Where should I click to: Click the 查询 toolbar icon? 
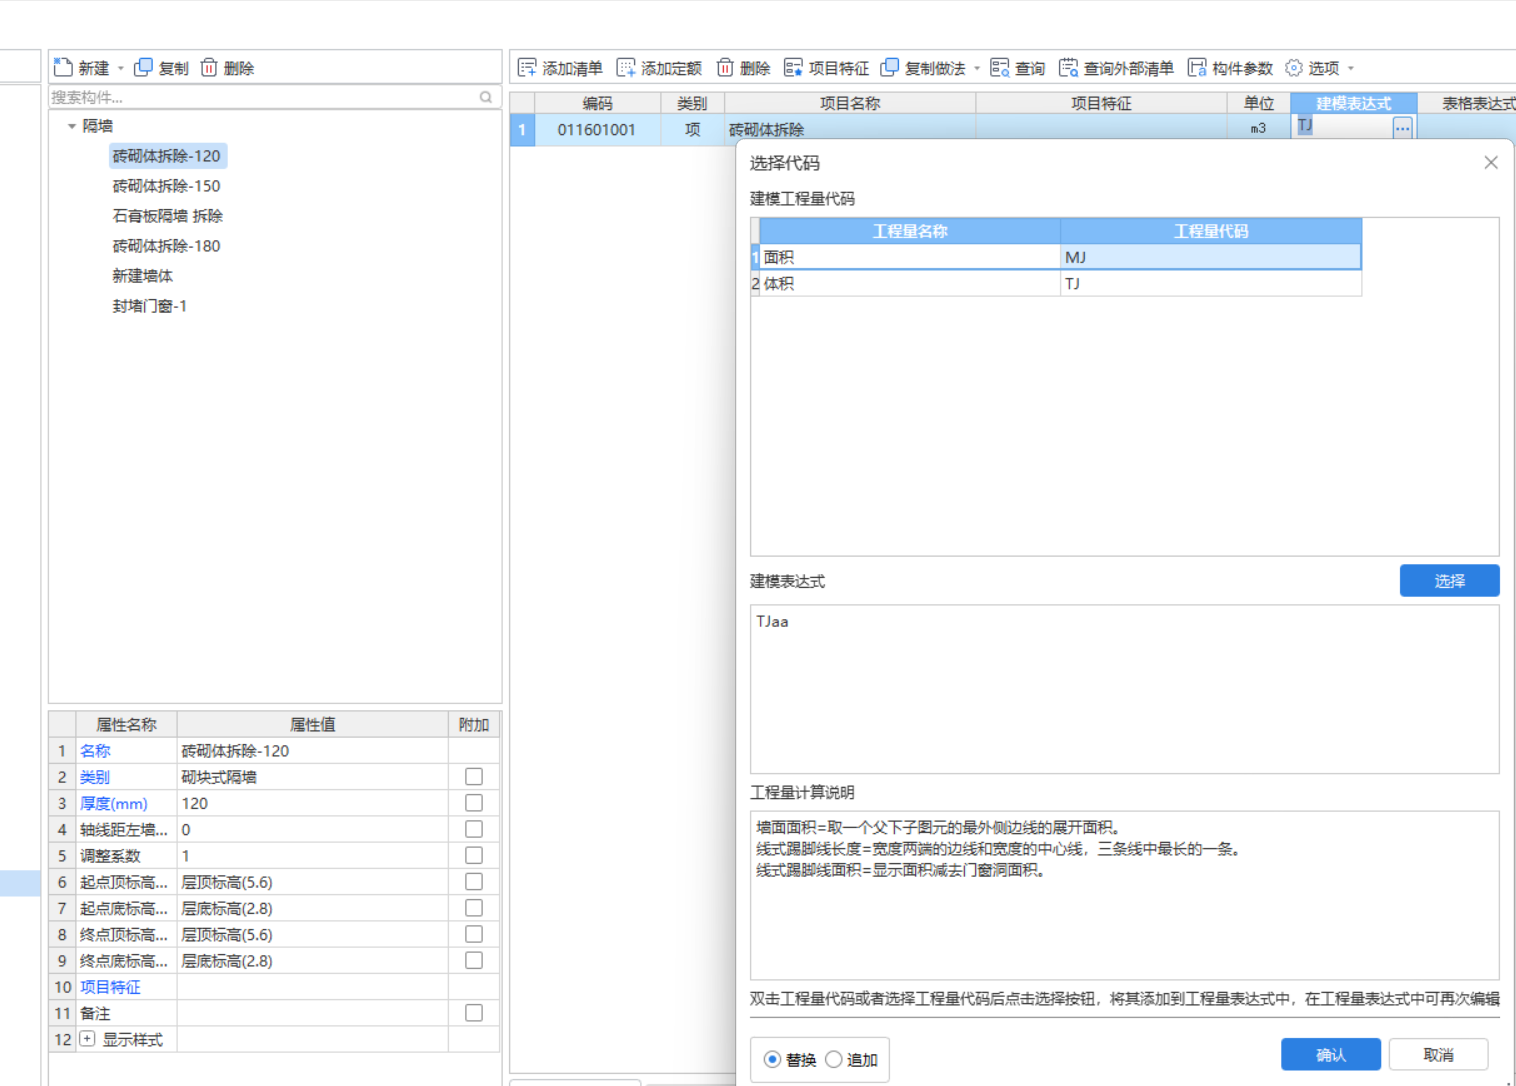[x=999, y=67]
